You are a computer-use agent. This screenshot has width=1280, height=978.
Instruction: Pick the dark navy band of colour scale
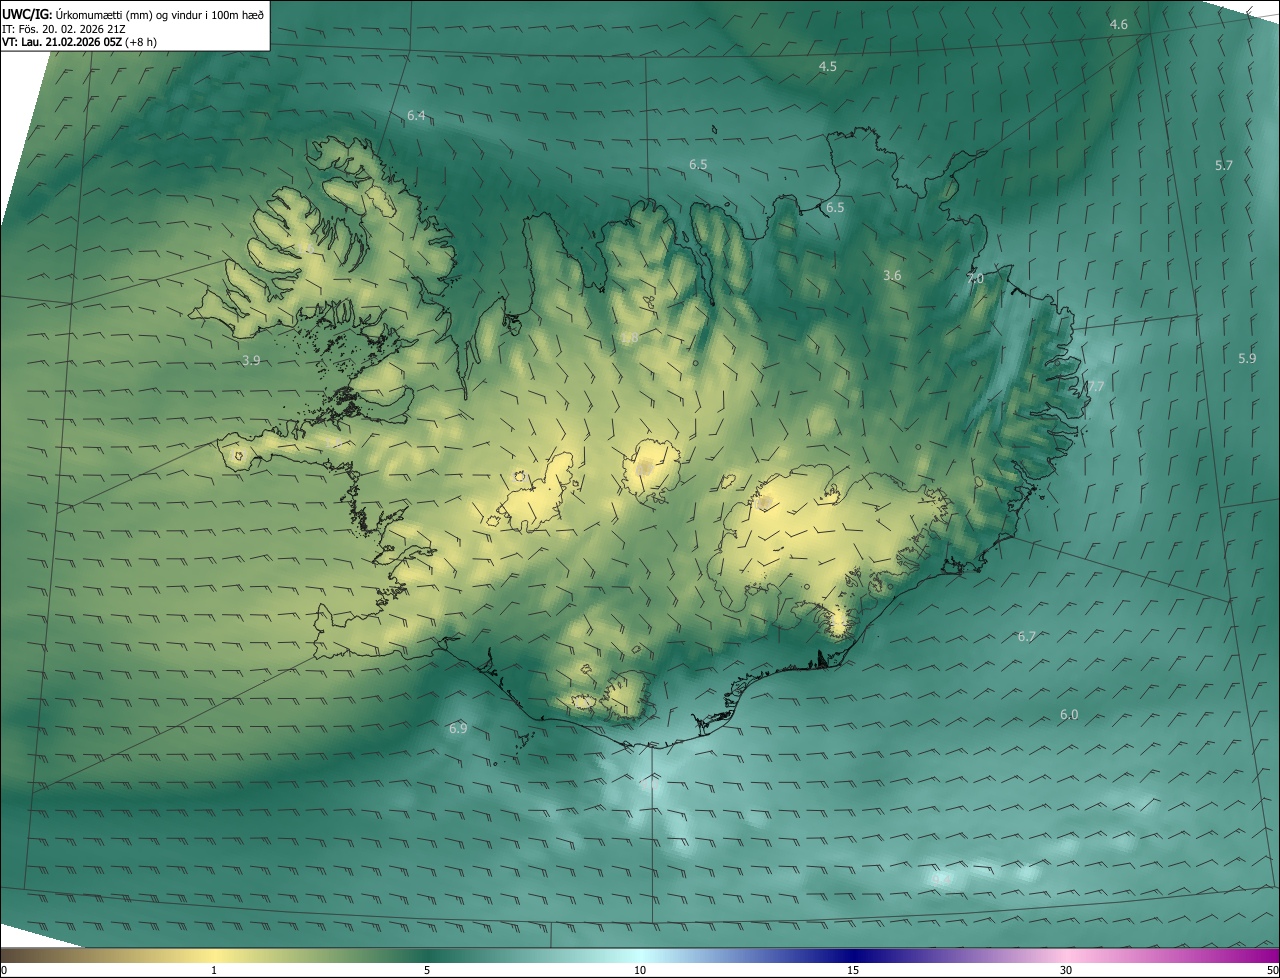tap(855, 955)
